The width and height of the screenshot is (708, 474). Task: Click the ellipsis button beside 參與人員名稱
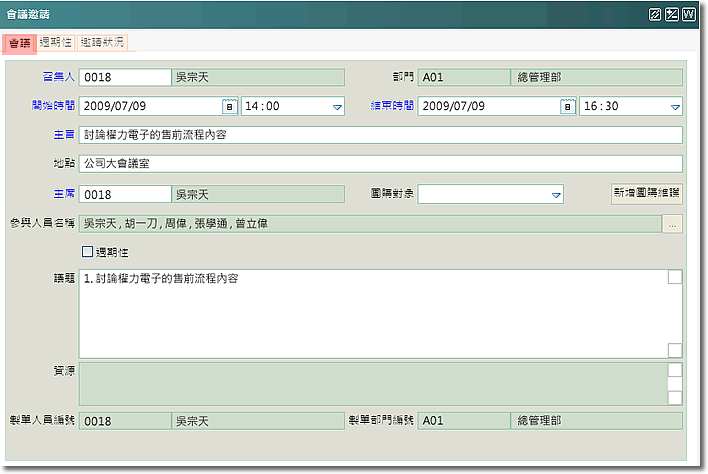[x=673, y=224]
